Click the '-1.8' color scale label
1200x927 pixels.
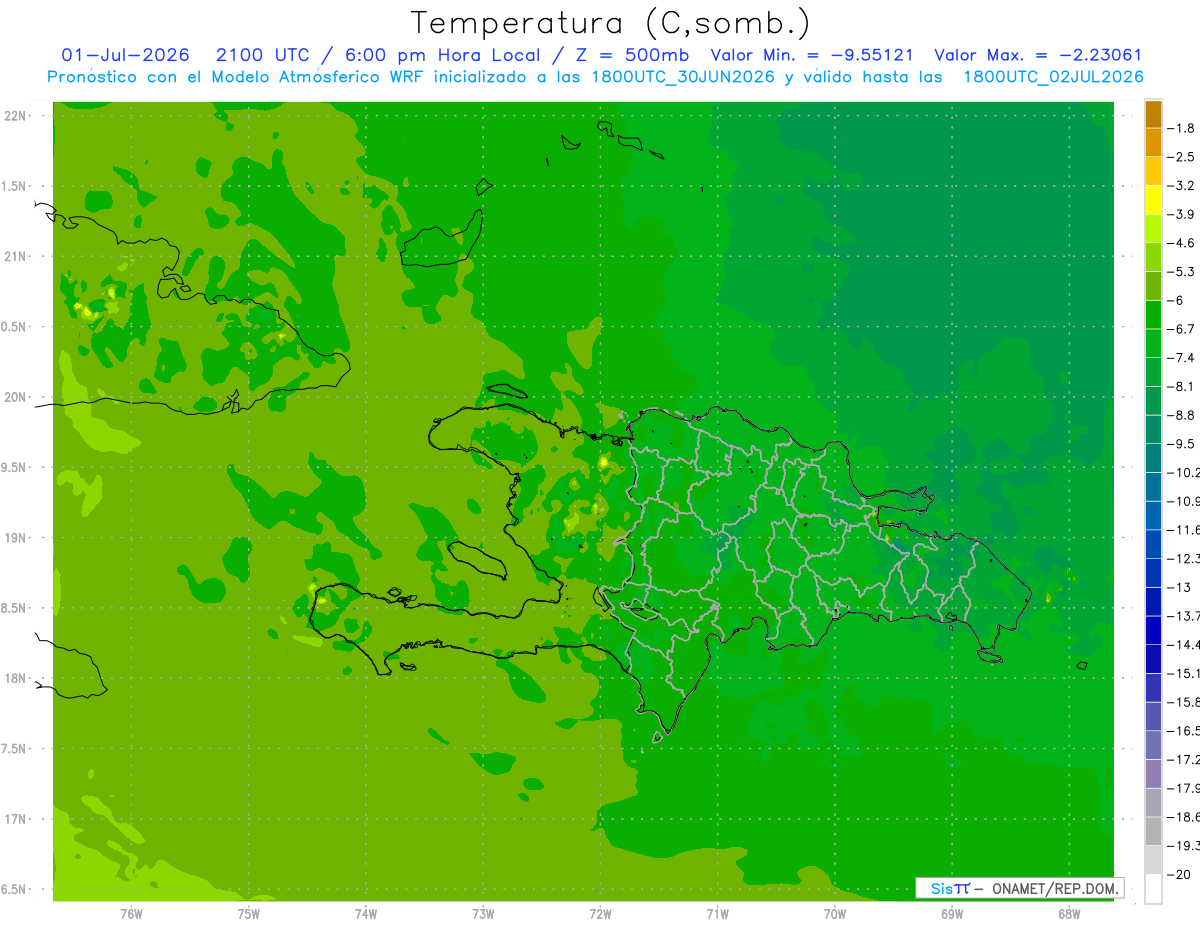[1182, 128]
